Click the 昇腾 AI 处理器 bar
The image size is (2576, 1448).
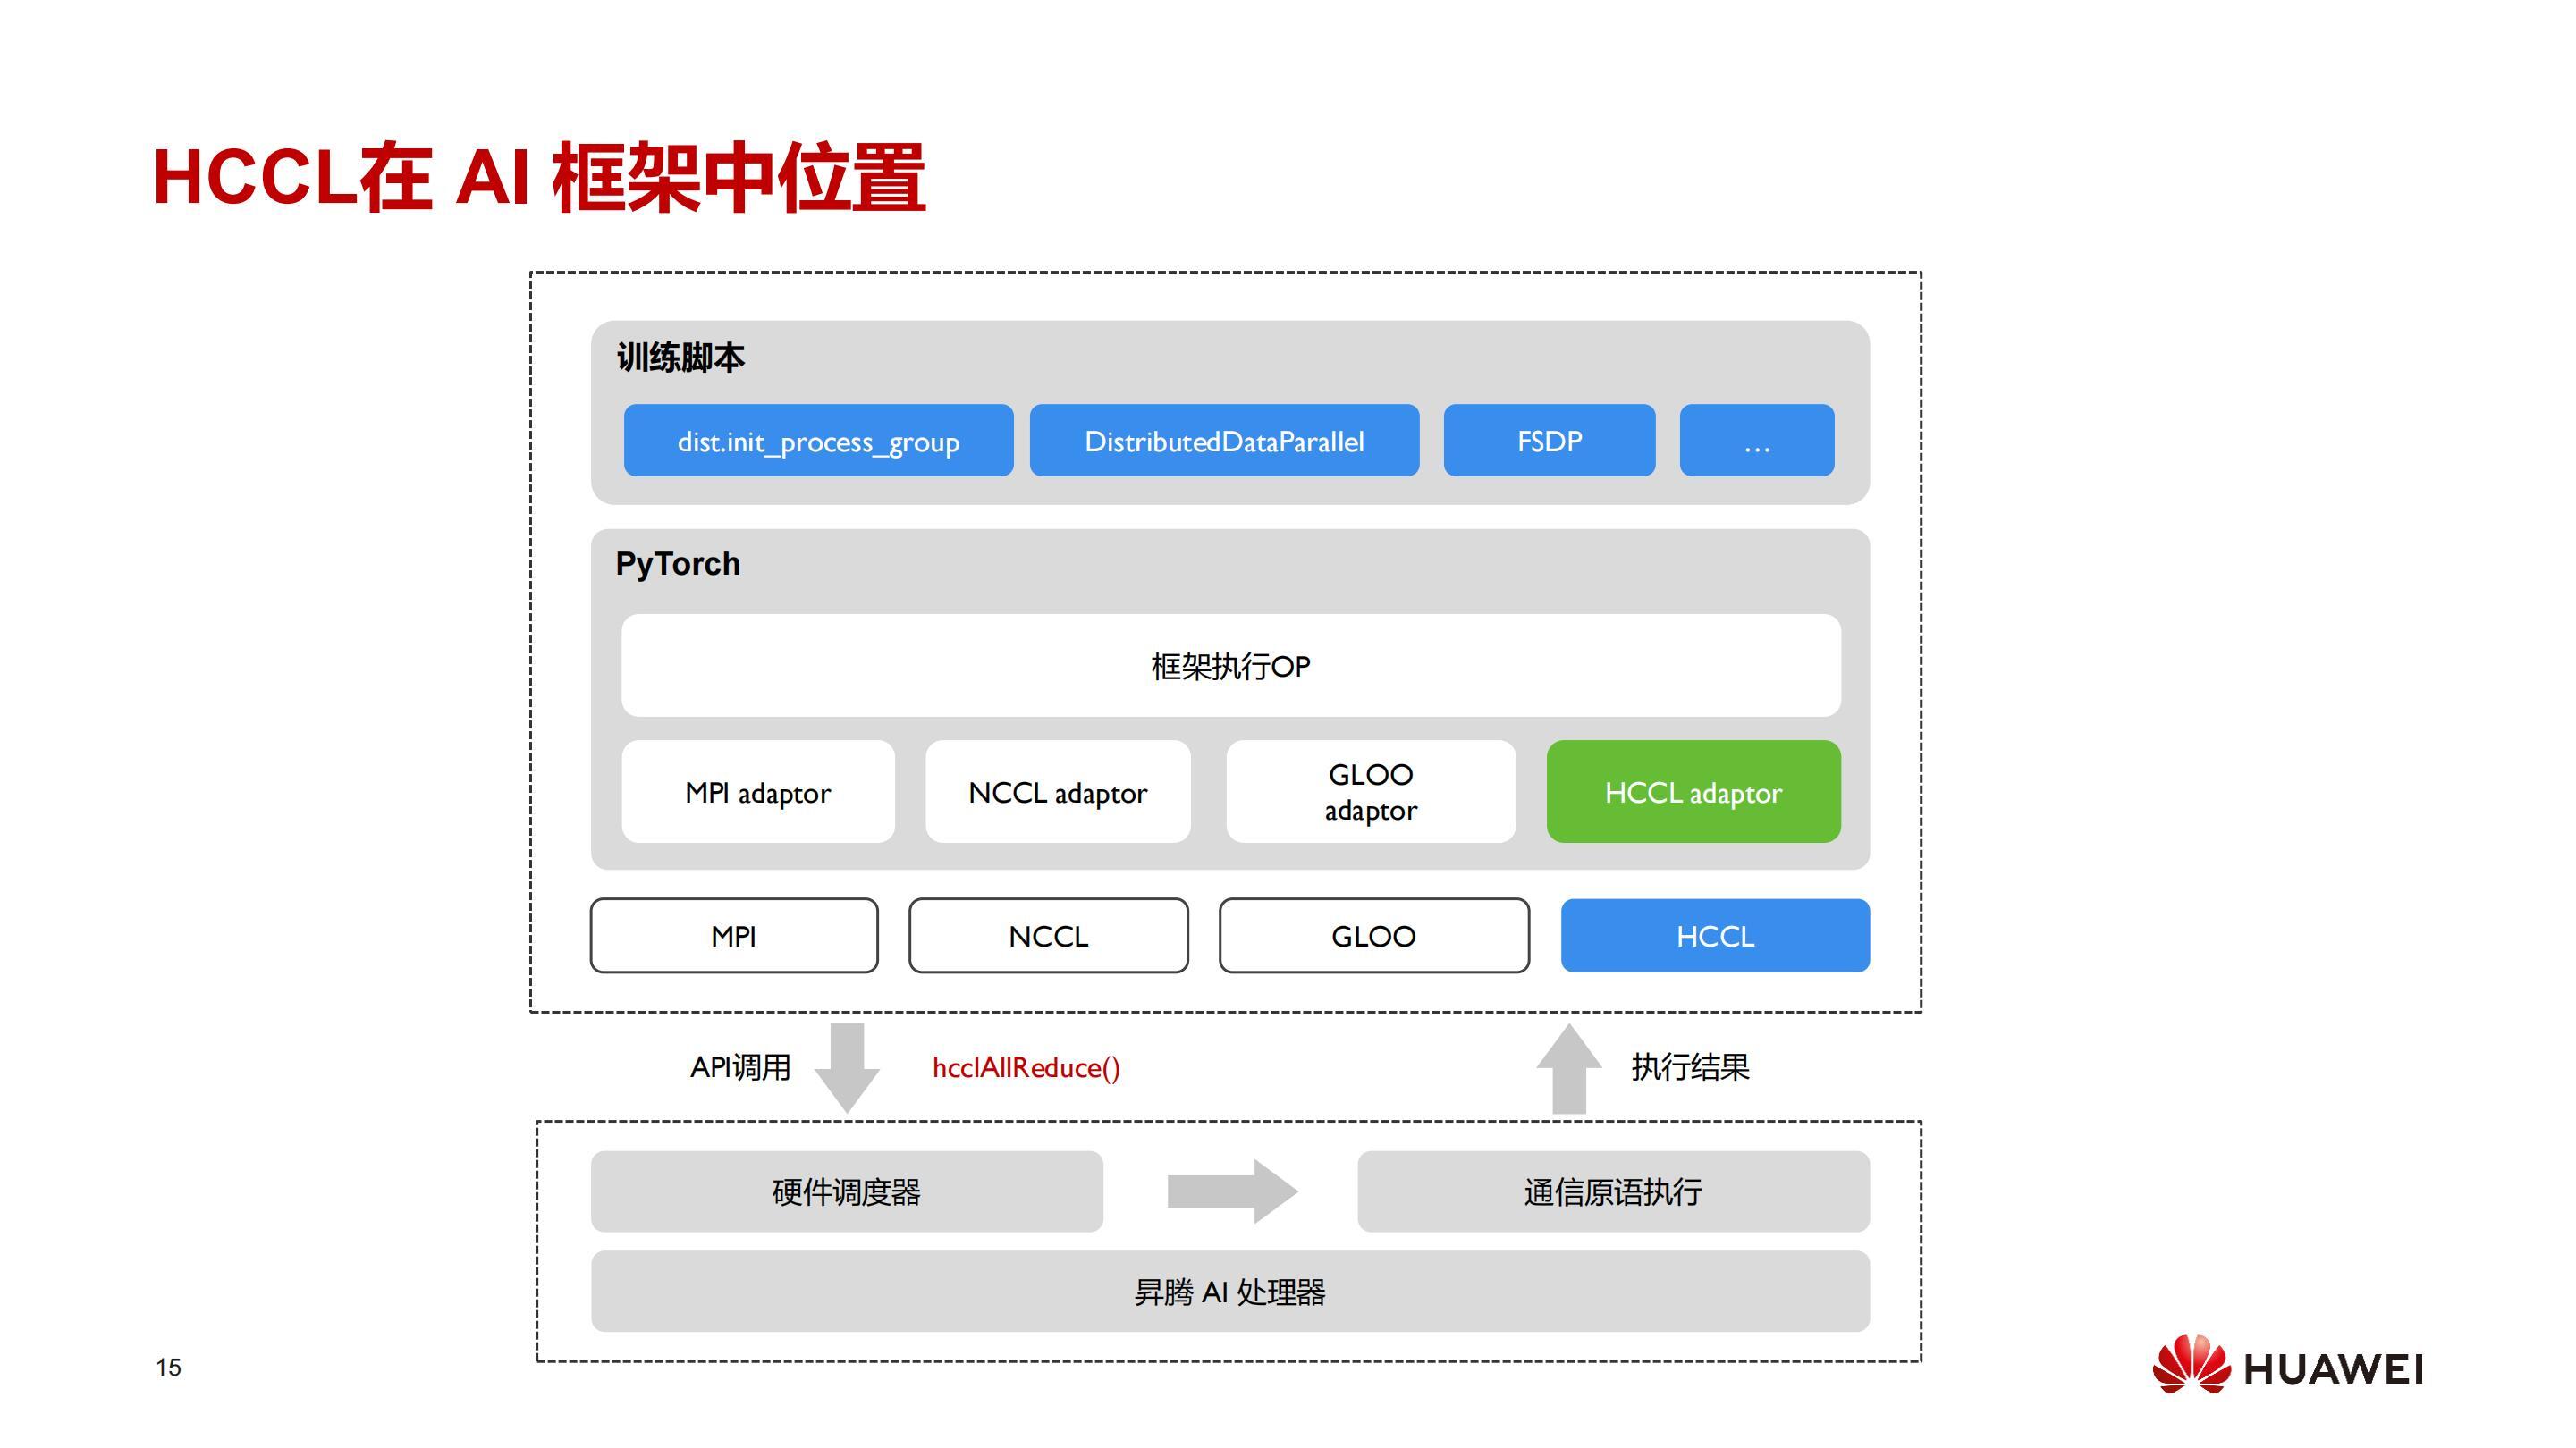point(1230,1291)
